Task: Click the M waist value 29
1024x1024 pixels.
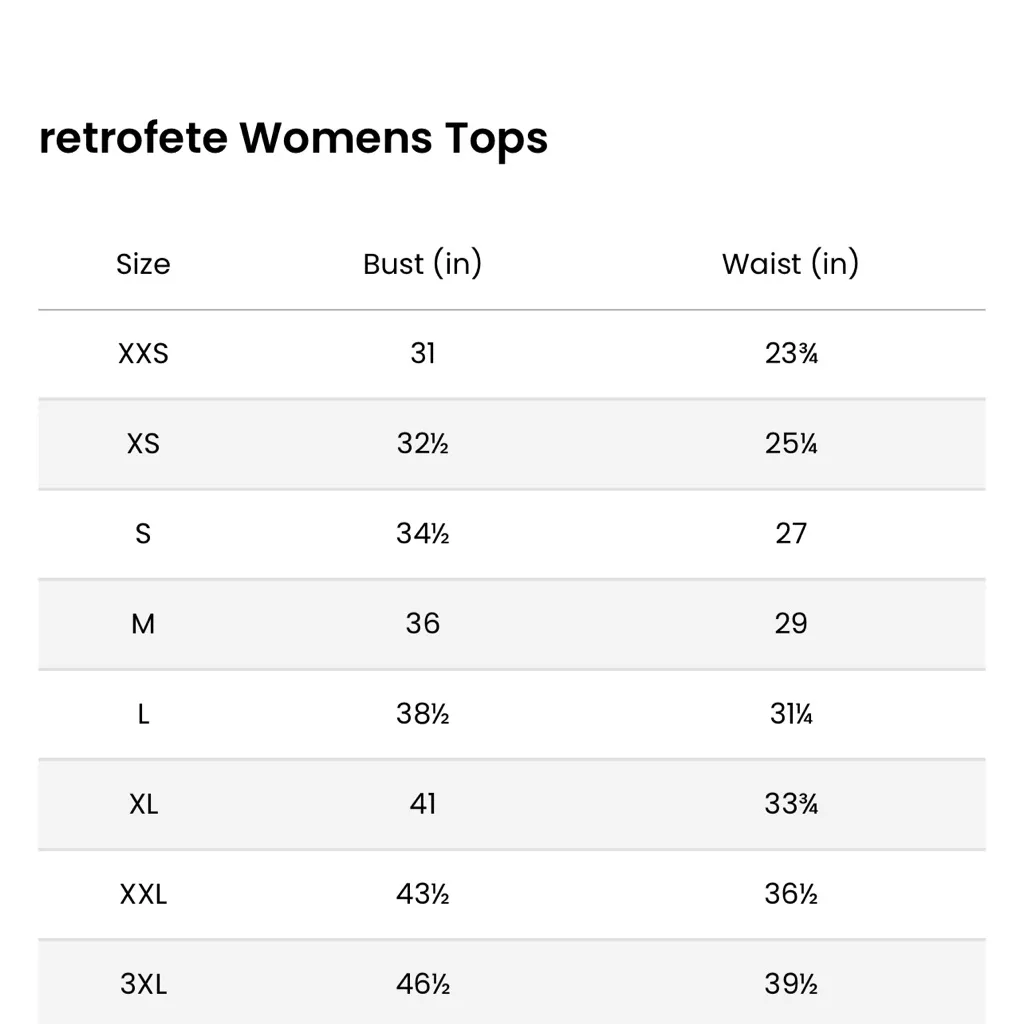Action: click(x=790, y=624)
